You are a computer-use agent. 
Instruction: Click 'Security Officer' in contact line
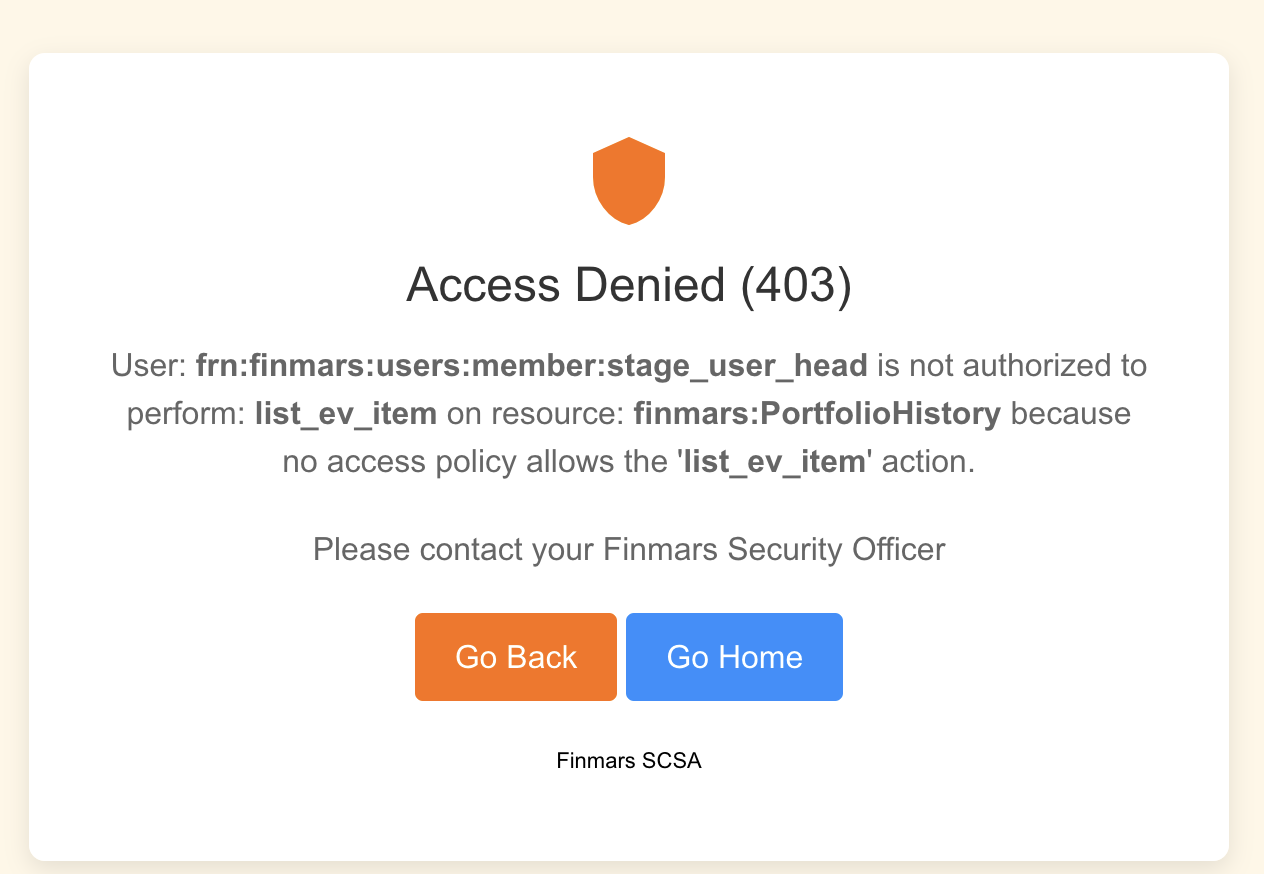836,549
